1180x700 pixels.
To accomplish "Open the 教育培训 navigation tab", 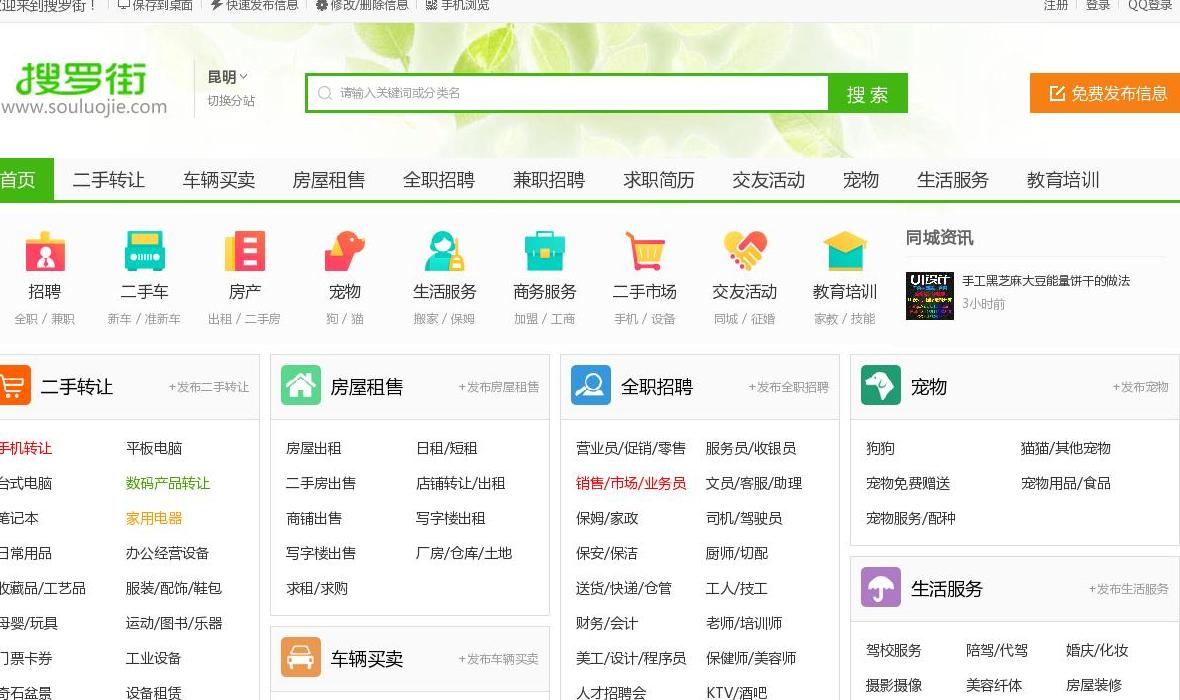I will (x=1063, y=180).
